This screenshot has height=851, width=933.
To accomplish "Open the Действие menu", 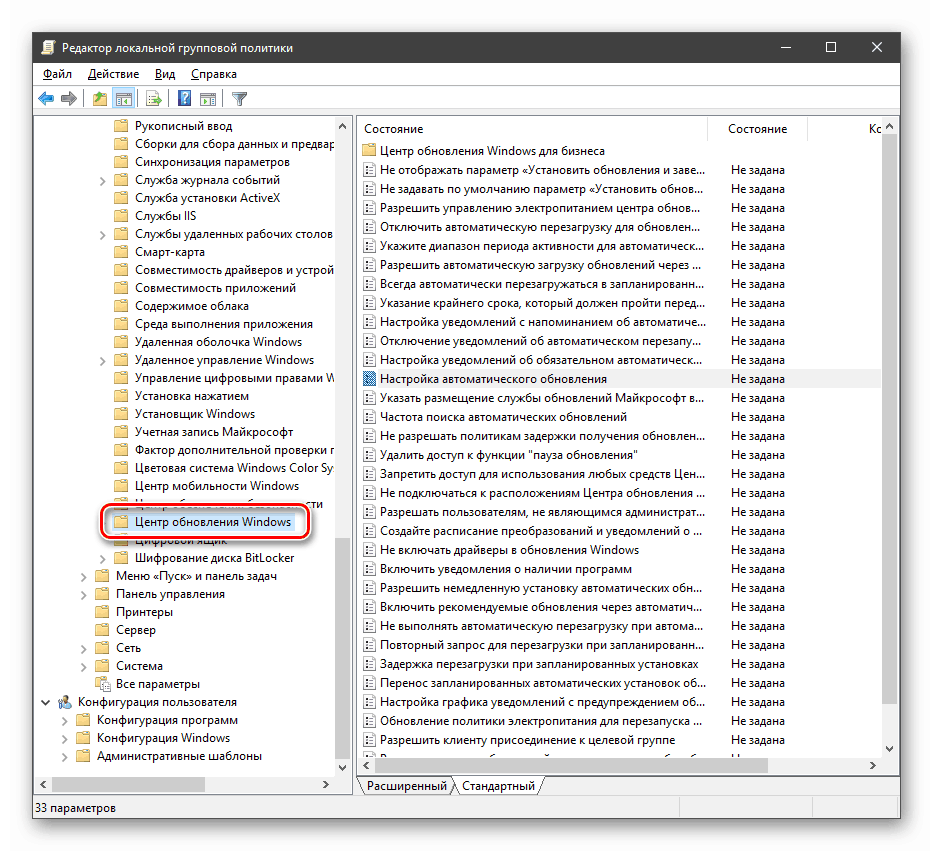I will (113, 74).
